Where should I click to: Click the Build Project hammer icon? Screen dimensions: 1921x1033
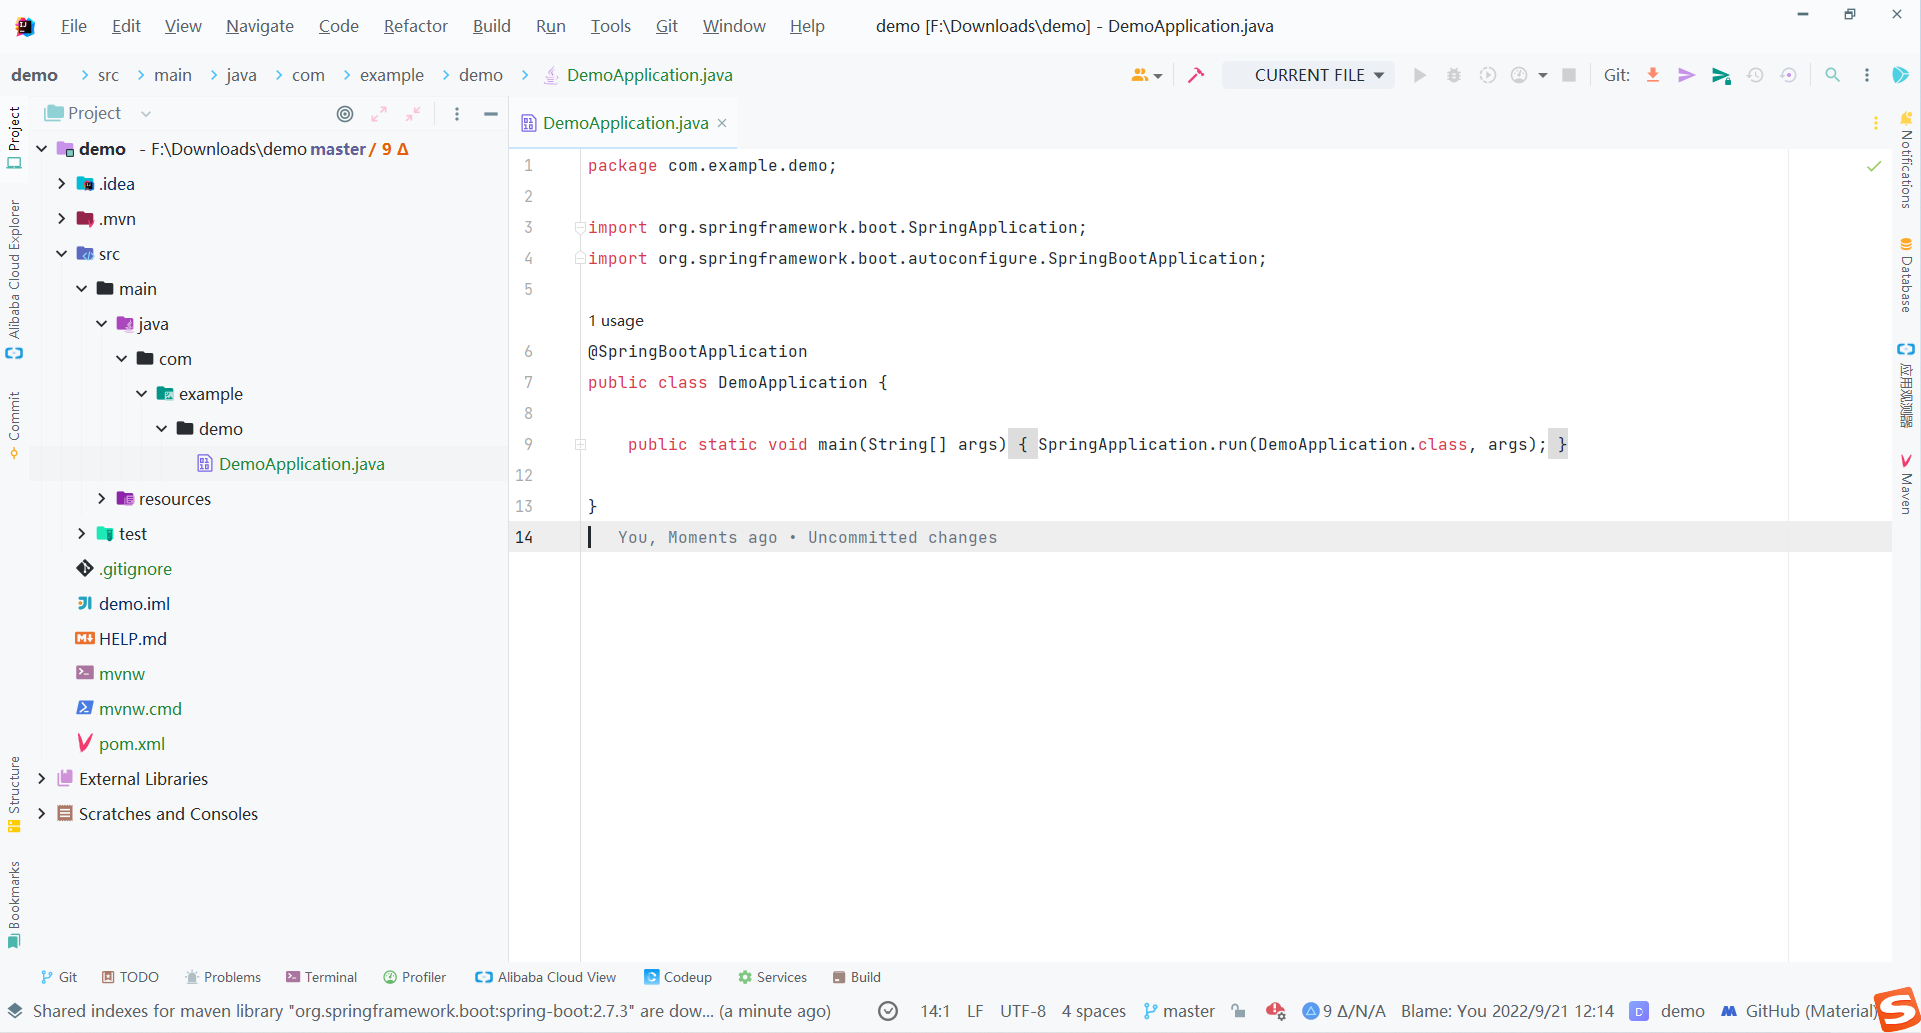[1196, 75]
